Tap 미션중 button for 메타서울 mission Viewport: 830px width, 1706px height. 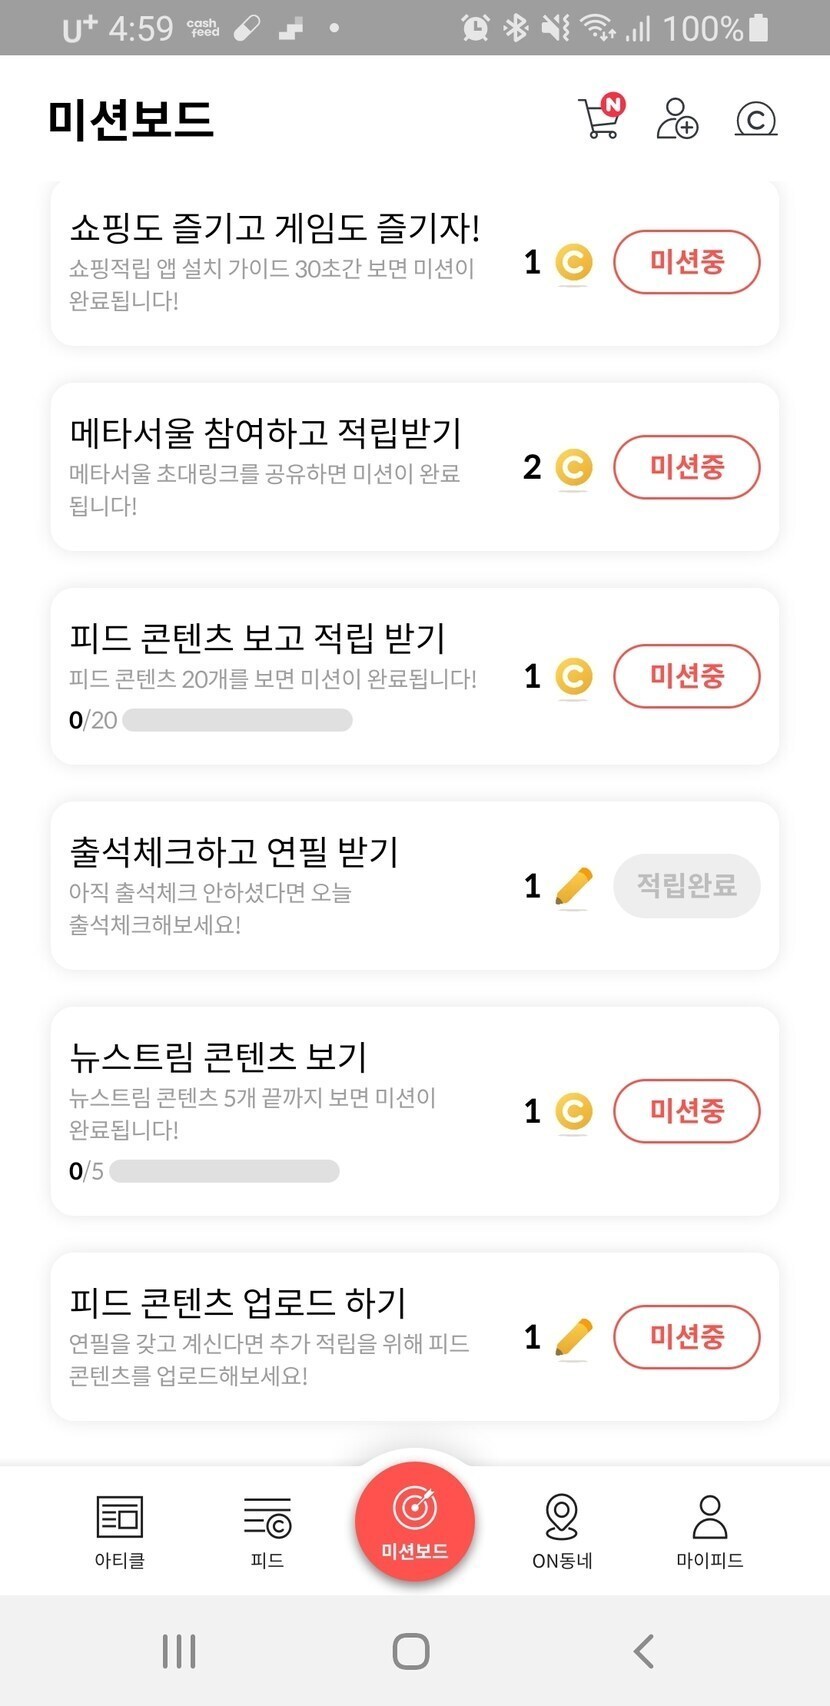click(686, 467)
